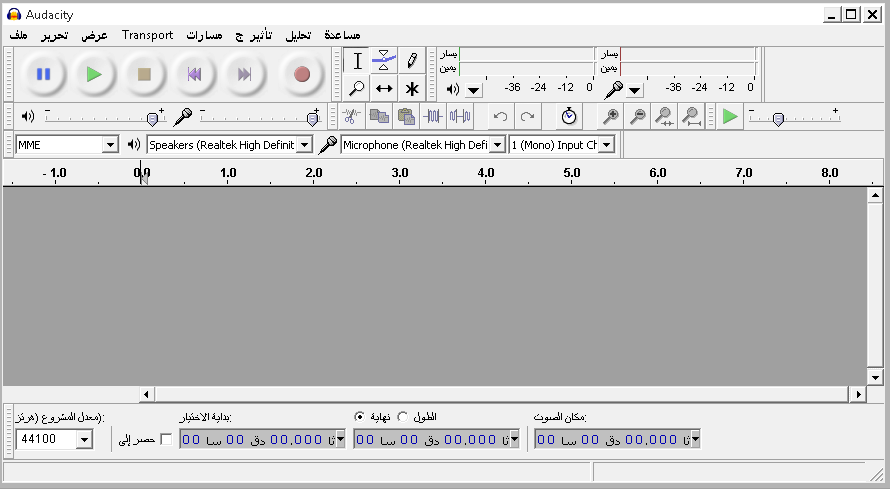Click the Paste clipboard icon
This screenshot has height=489, width=890.
406,117
